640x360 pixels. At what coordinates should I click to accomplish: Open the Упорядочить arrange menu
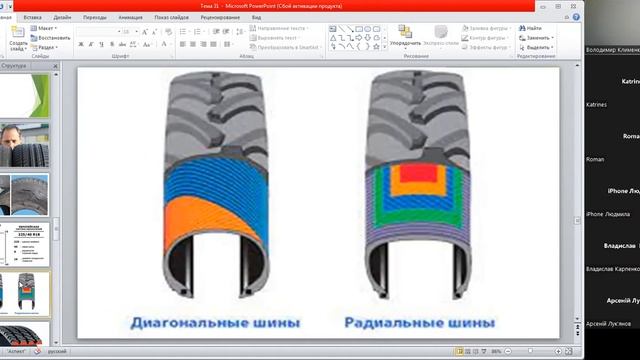(405, 38)
